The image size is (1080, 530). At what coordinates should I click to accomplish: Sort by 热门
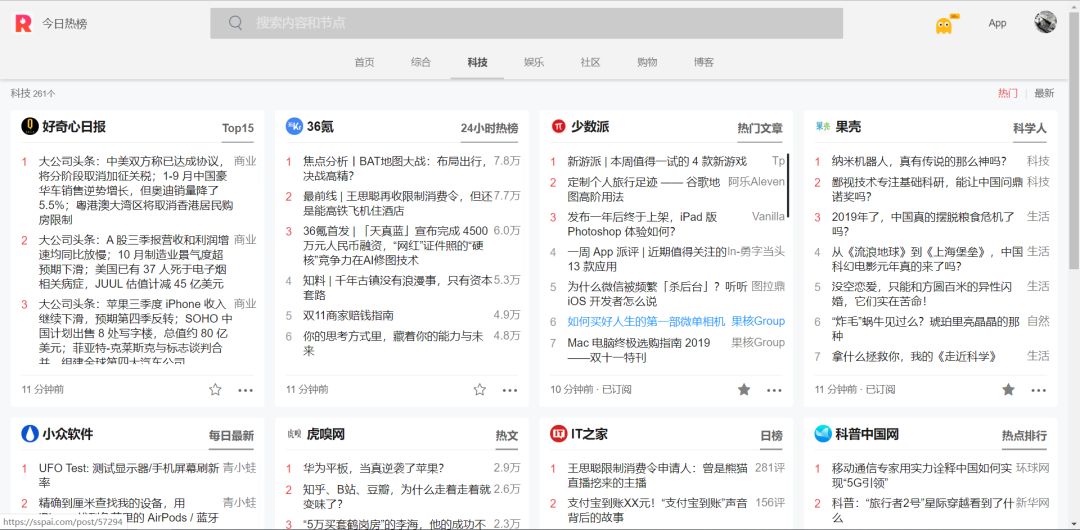1008,93
